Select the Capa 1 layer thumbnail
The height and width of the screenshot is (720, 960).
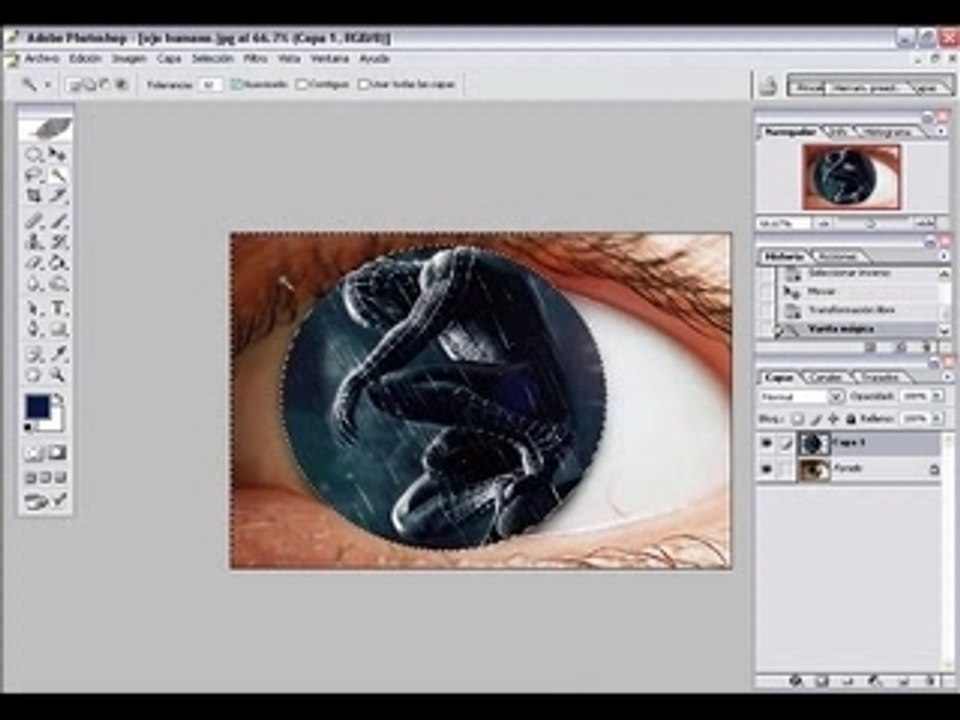point(814,444)
